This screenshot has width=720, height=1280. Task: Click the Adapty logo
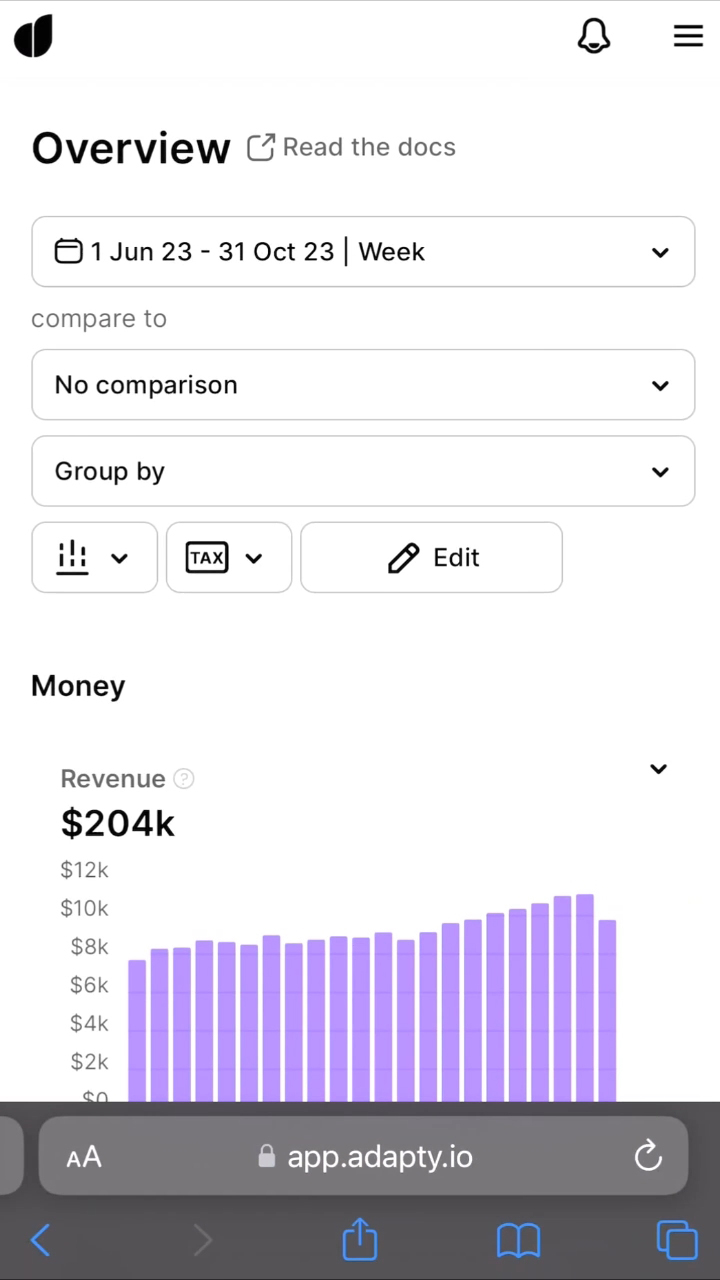coord(33,37)
